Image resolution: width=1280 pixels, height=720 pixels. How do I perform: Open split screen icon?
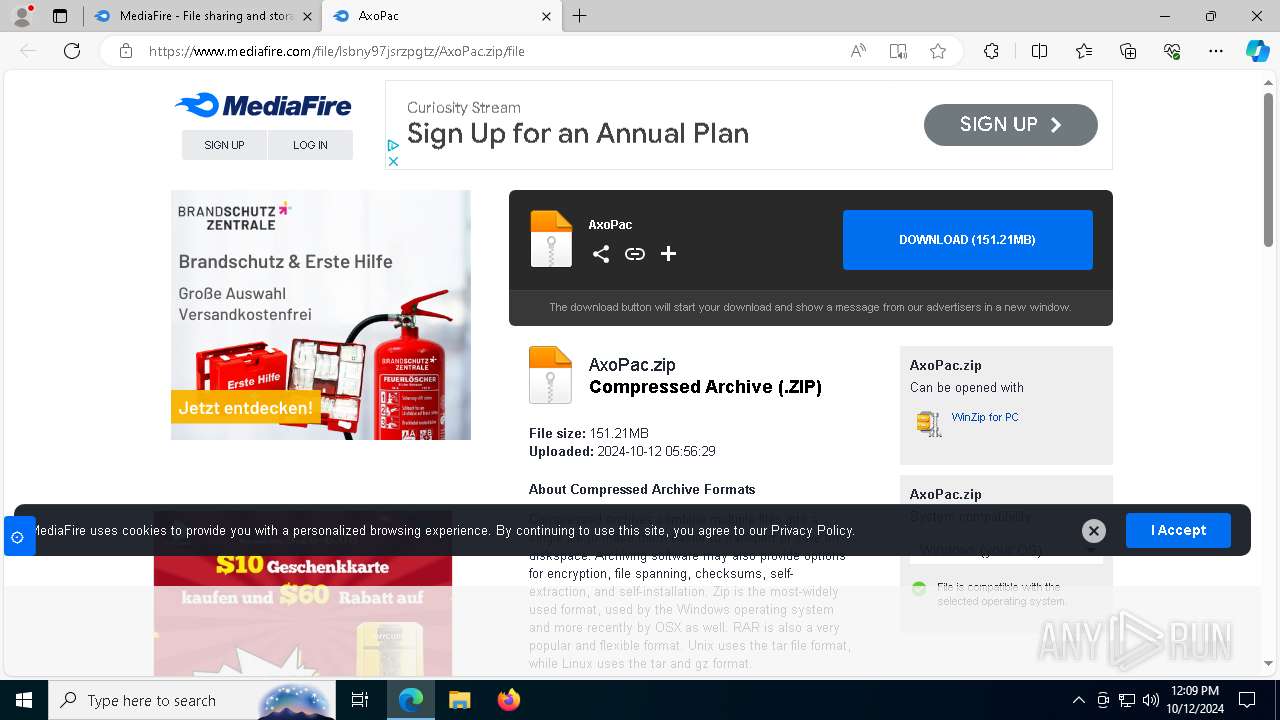pyautogui.click(x=1039, y=51)
